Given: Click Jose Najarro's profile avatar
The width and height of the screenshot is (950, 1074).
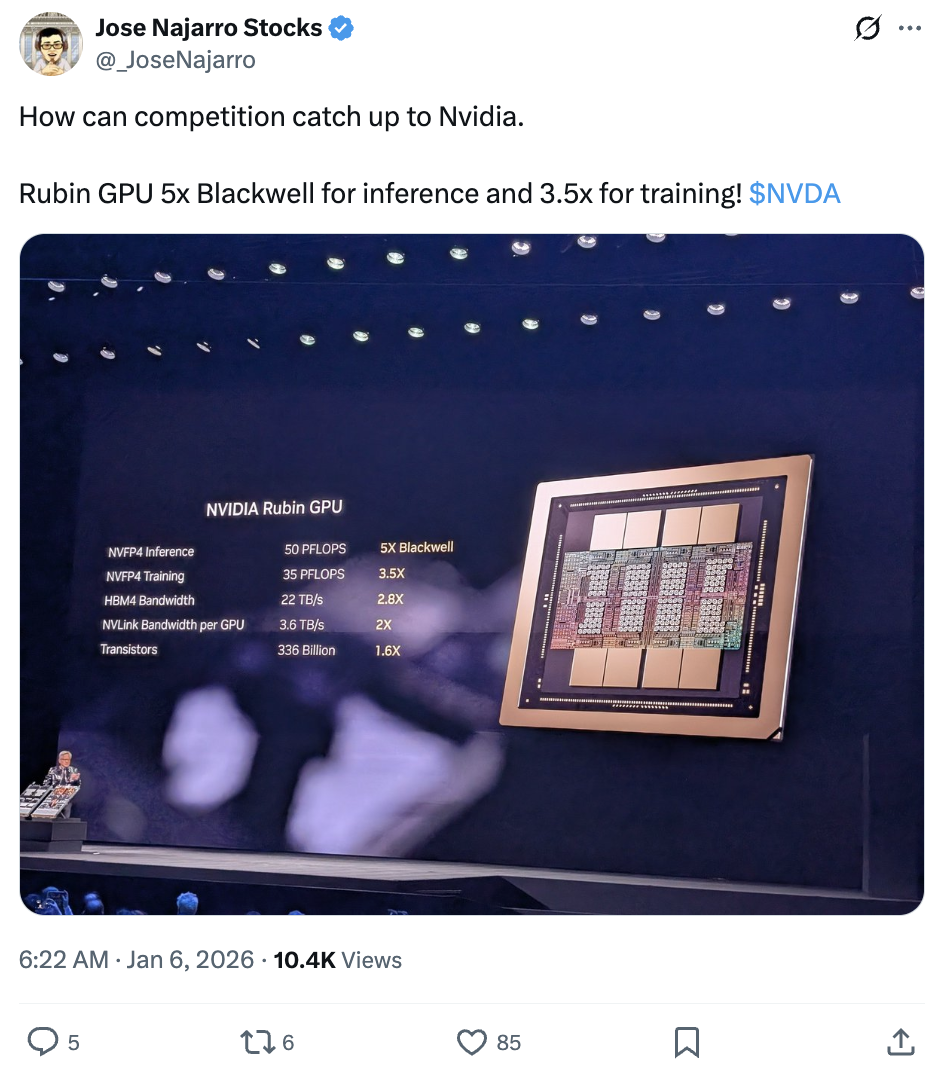Looking at the screenshot, I should (x=51, y=44).
